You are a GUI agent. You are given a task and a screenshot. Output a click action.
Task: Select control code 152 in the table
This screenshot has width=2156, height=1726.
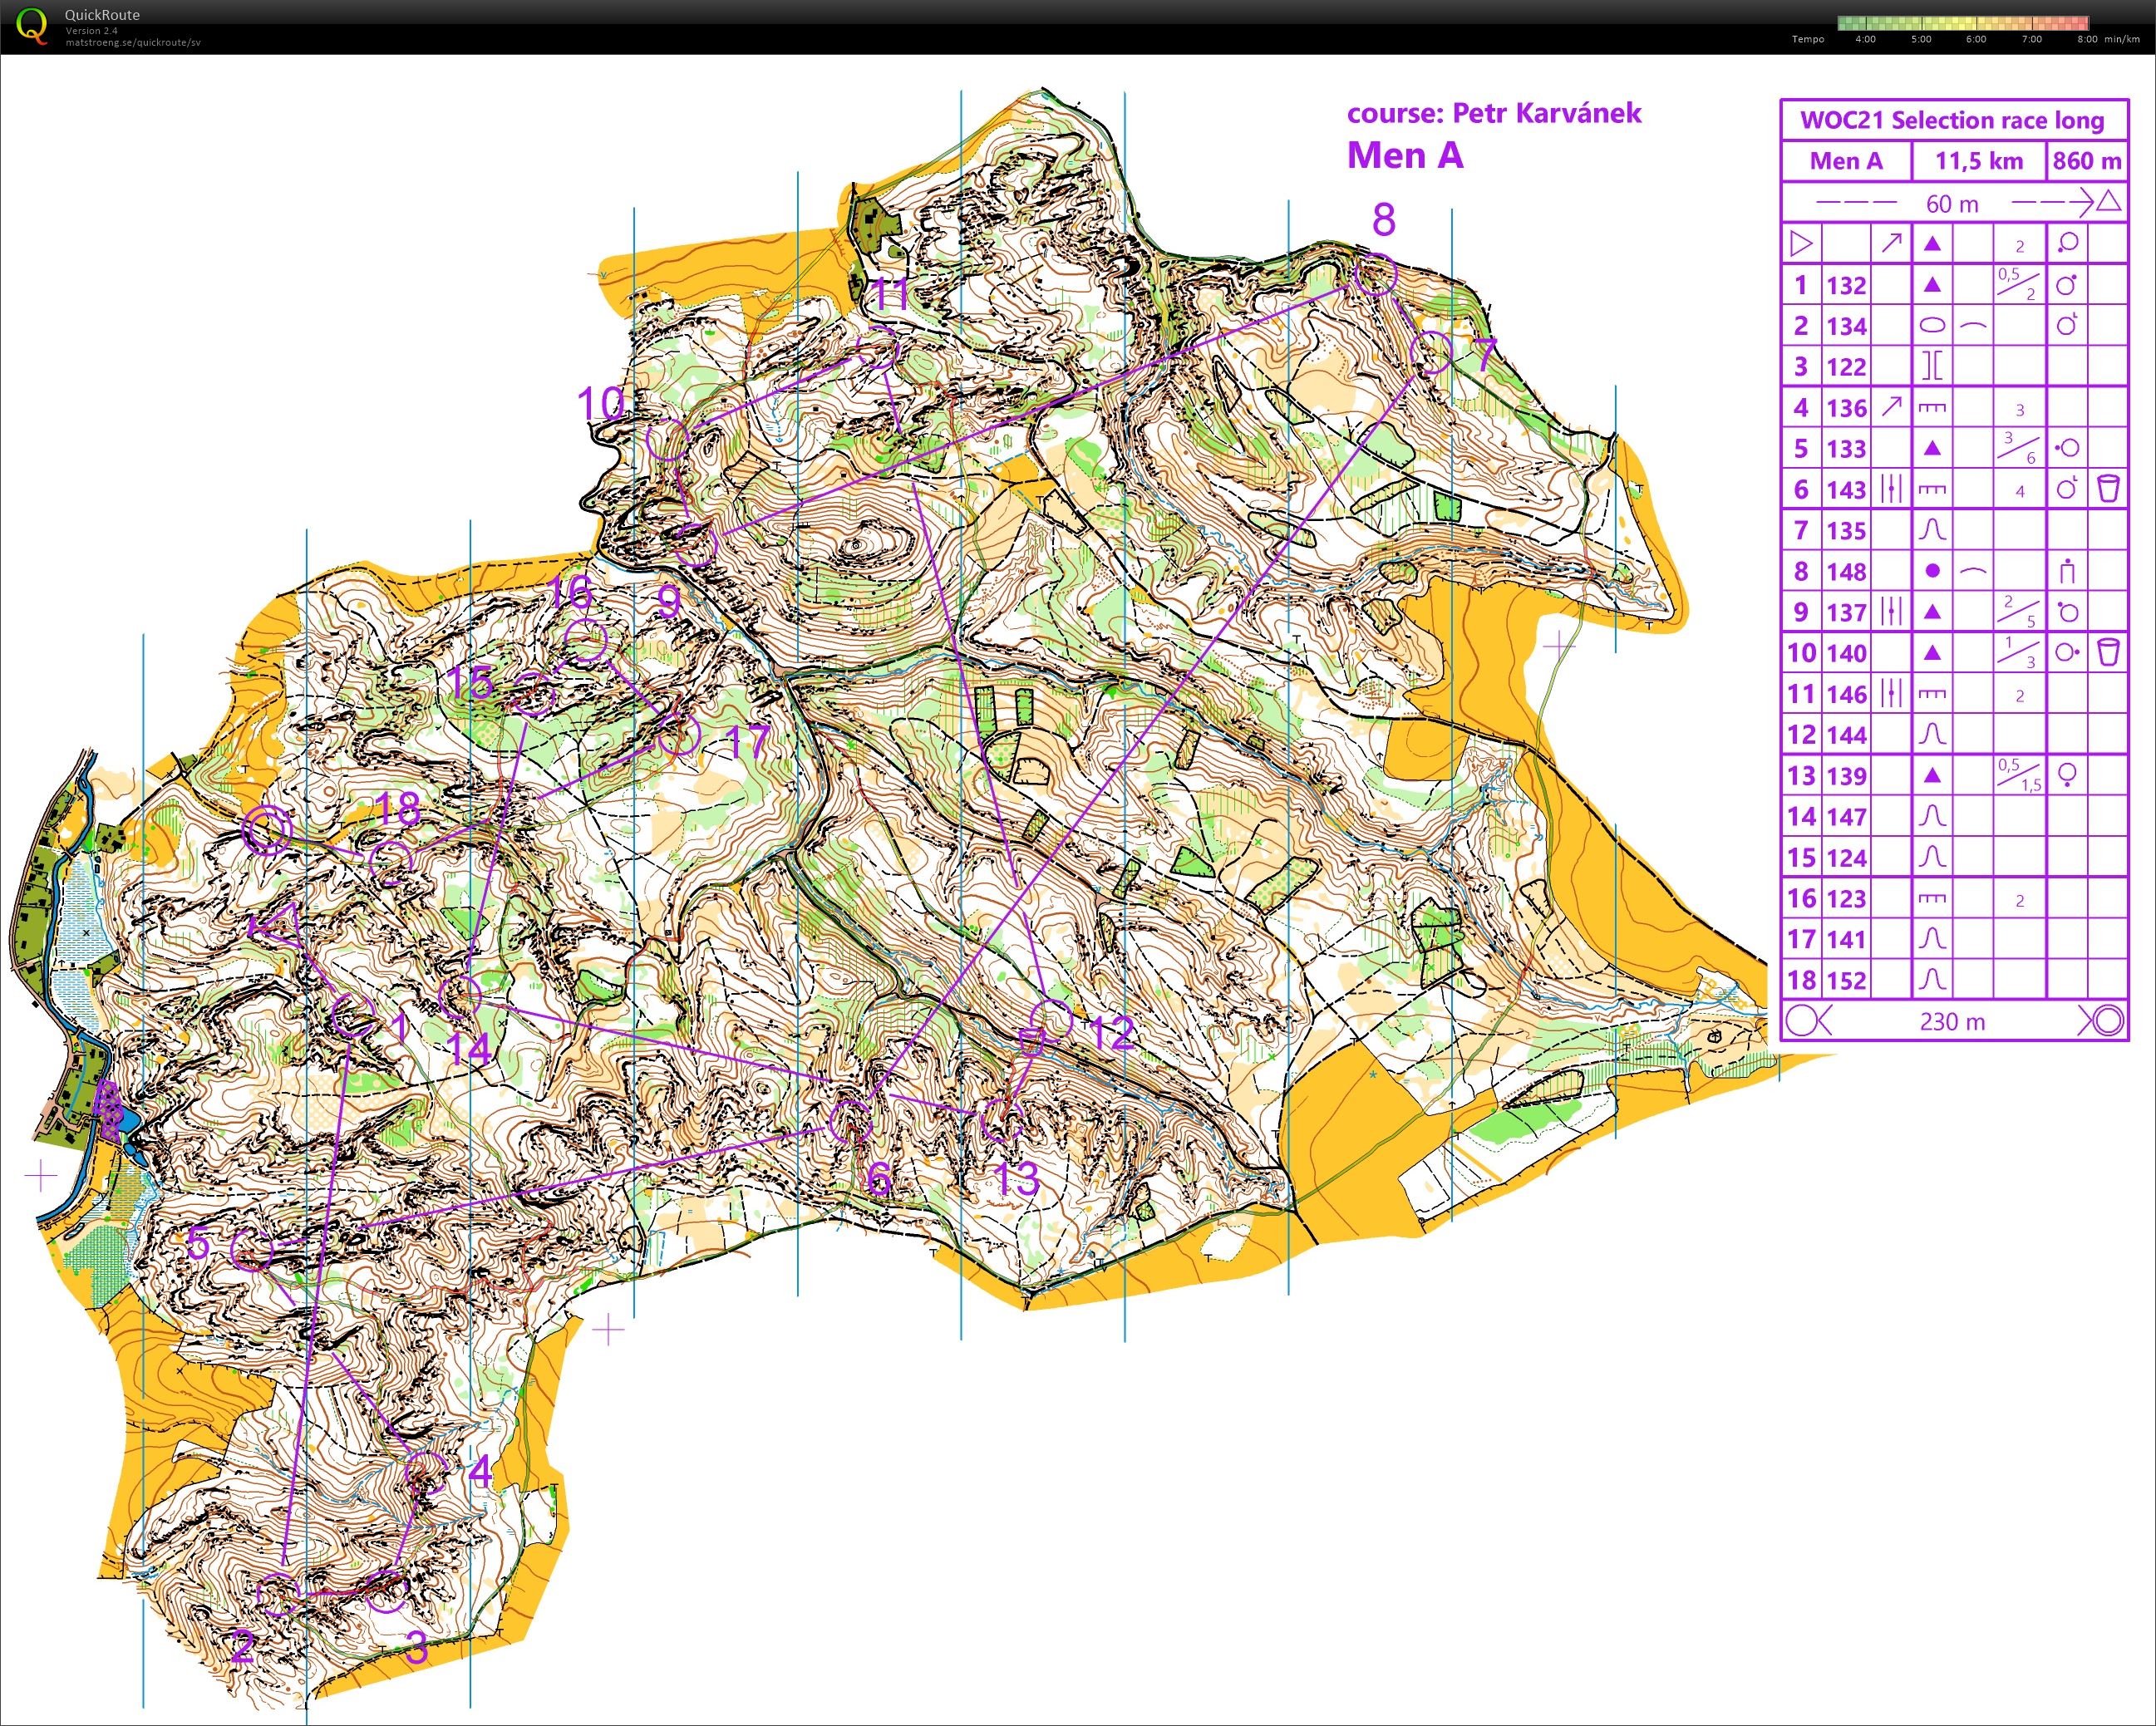point(1846,980)
